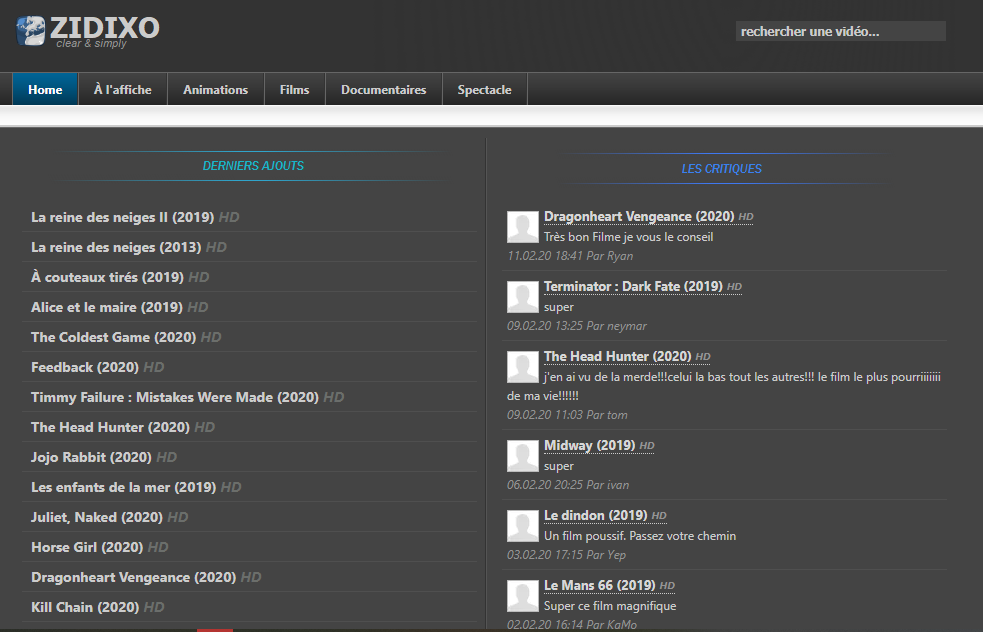Click tom's avatar on Head Hunter review
This screenshot has width=983, height=632.
(x=523, y=367)
